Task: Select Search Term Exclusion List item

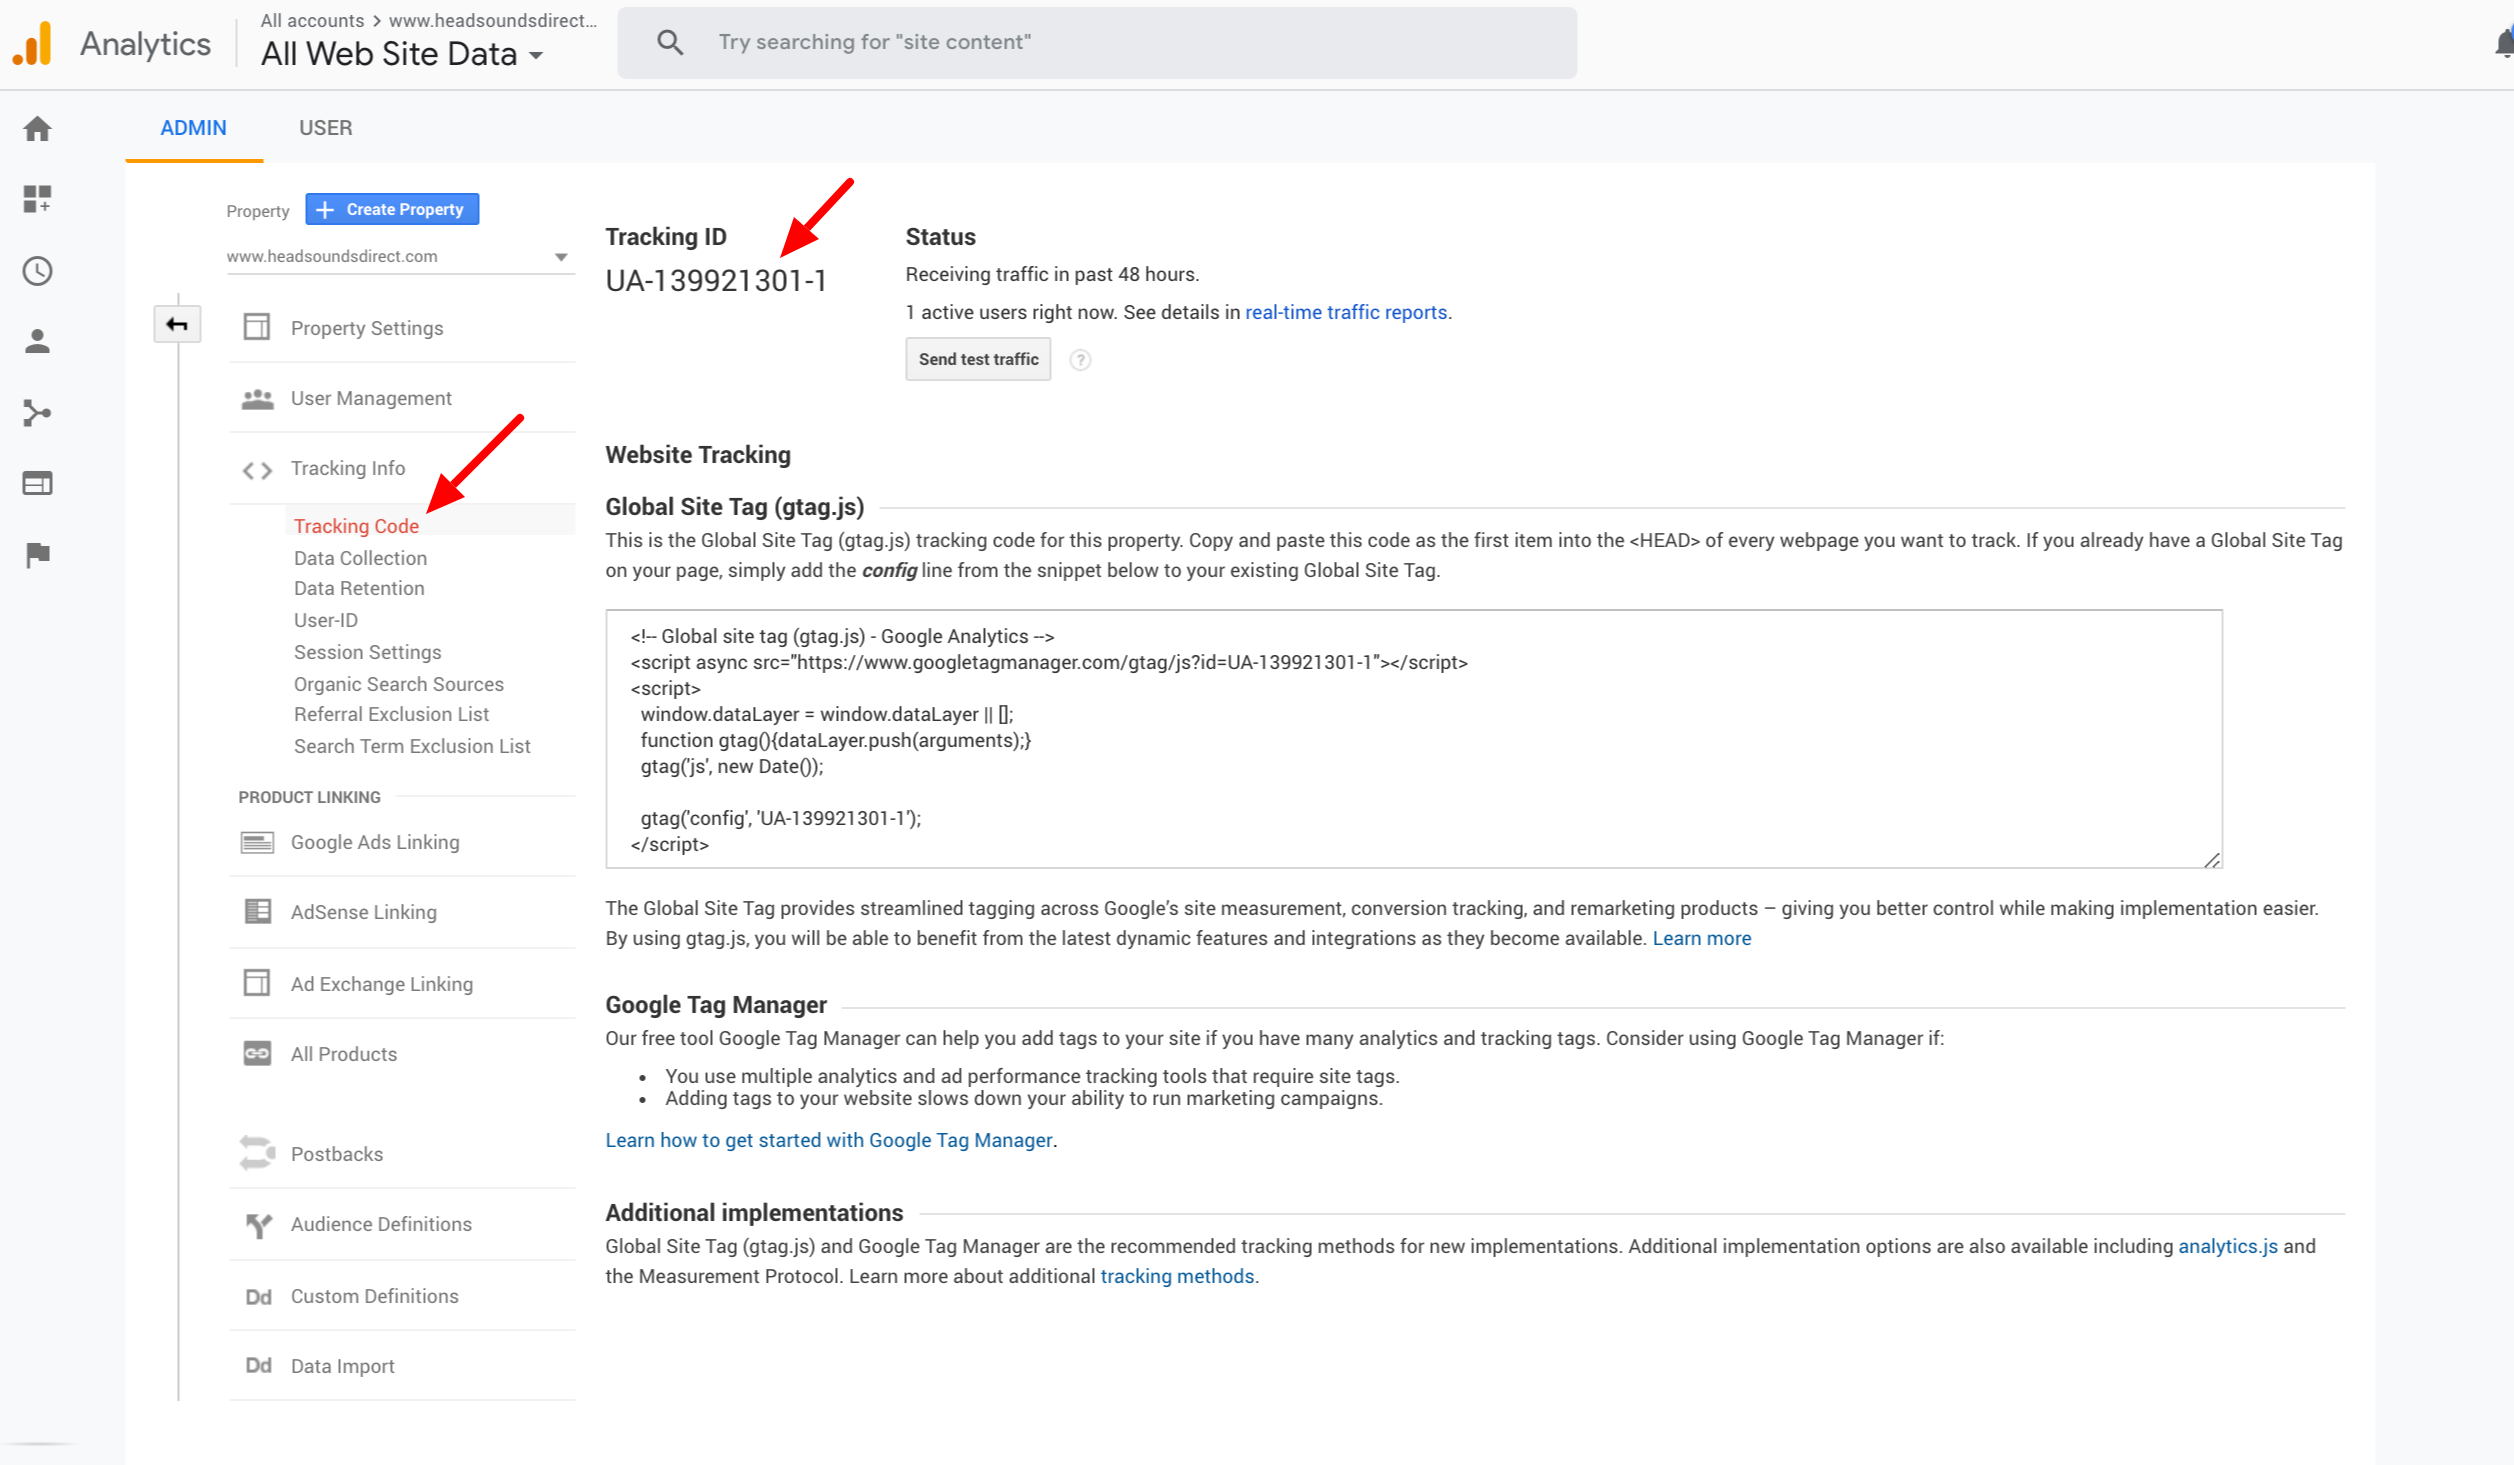Action: coord(412,746)
